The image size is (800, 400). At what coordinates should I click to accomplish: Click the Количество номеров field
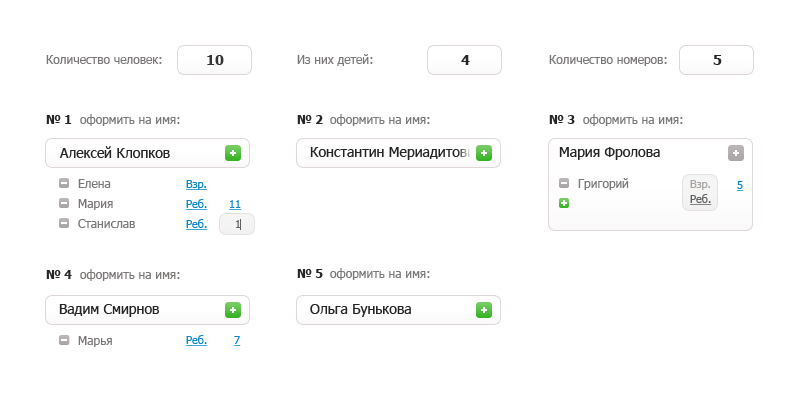(x=716, y=60)
